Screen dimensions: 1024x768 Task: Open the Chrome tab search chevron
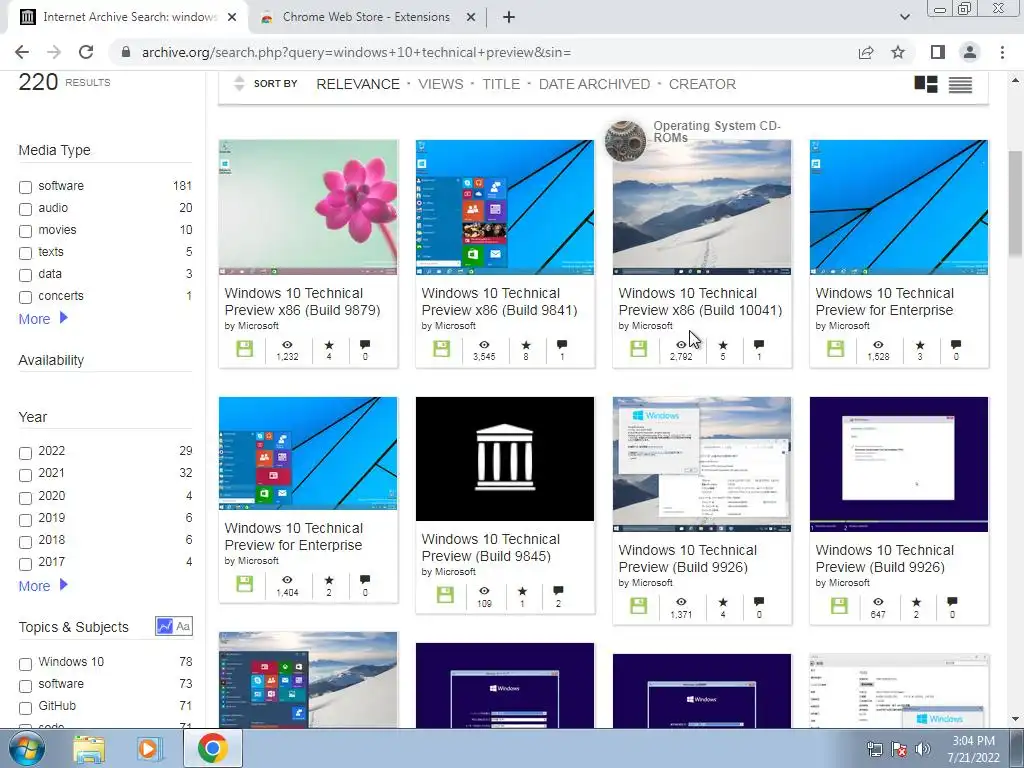tap(904, 17)
